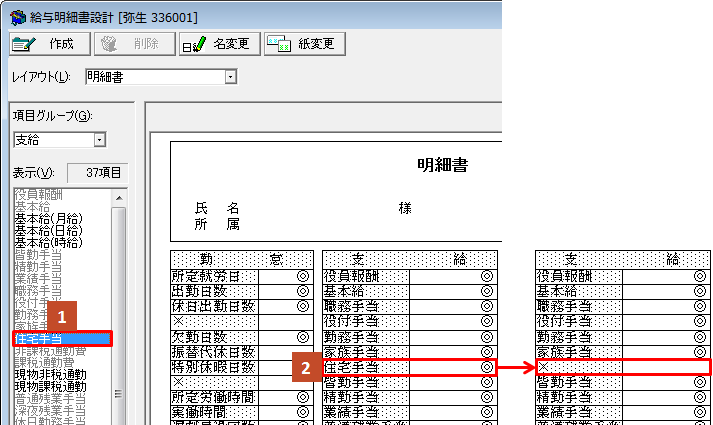Click the 削除 (delete) trash can button
Screen dimensions: 713x425
133,44
